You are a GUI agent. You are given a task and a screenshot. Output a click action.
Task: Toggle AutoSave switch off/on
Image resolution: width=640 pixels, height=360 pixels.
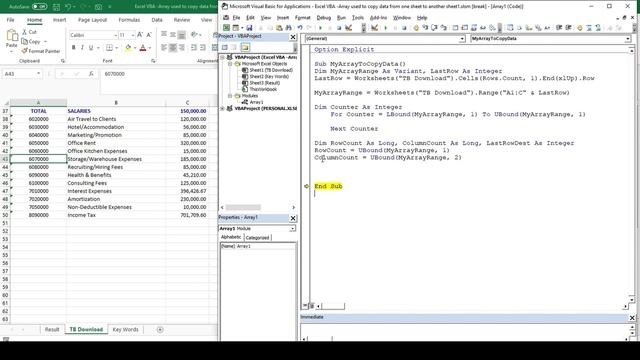[x=40, y=7]
